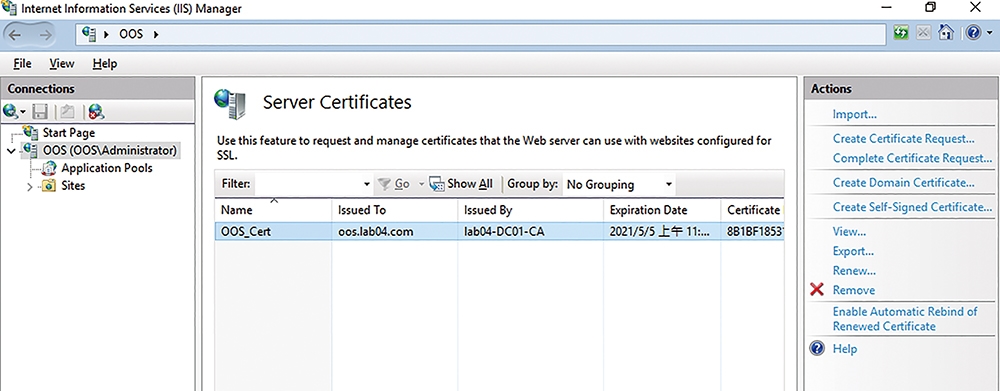Click the red X Remove icon
This screenshot has width=1000, height=391.
pyautogui.click(x=817, y=290)
